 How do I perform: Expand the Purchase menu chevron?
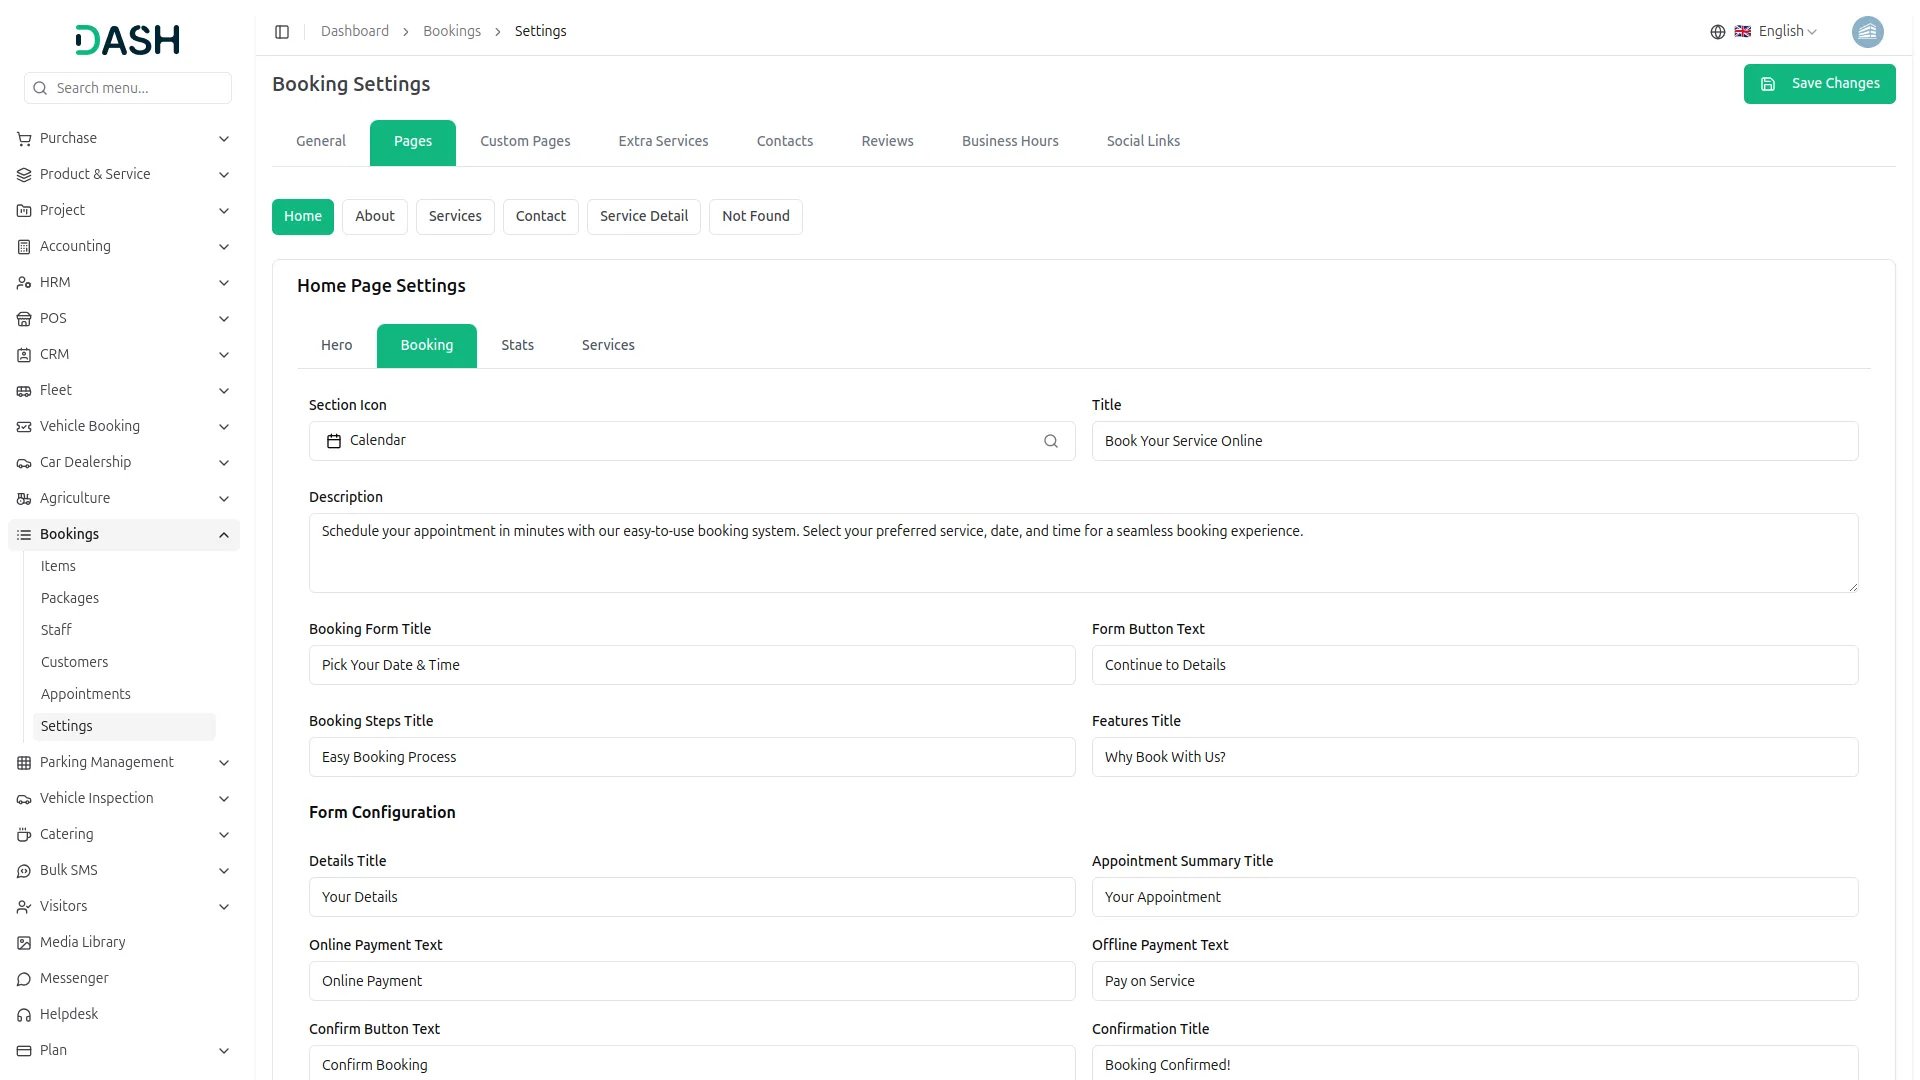point(224,139)
